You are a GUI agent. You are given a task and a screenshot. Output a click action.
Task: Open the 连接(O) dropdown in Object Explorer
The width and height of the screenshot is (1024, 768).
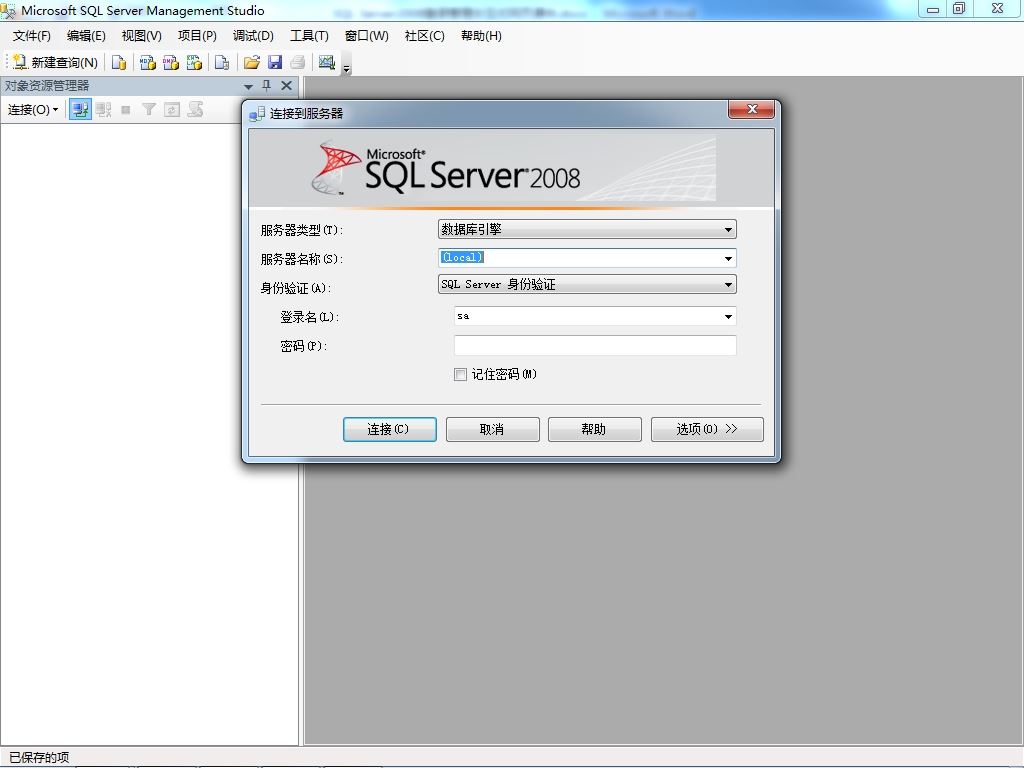(x=33, y=110)
